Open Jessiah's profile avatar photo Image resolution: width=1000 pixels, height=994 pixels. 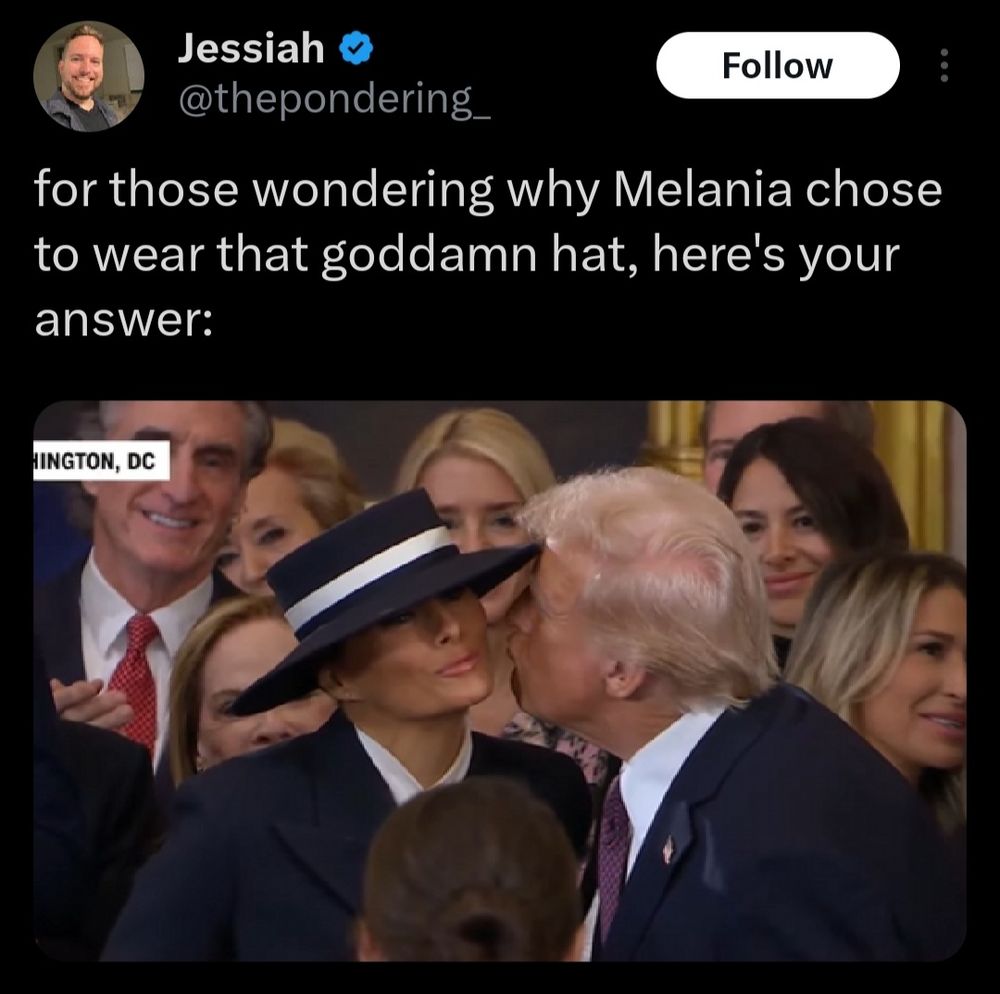(x=89, y=76)
